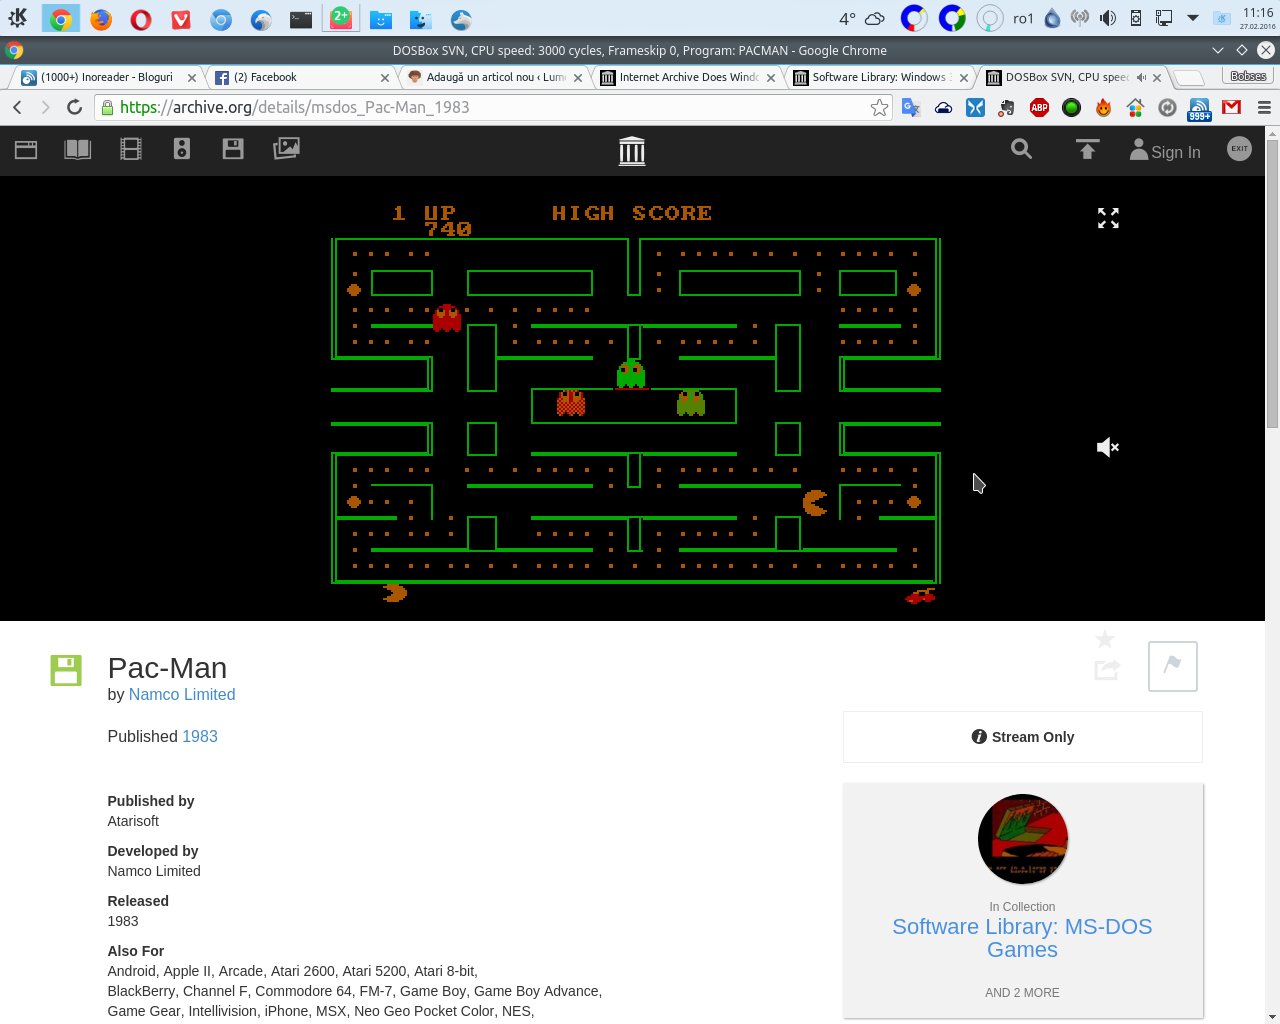This screenshot has width=1280, height=1024.
Task: Toggle the favorite star for Pac-Man
Action: (1104, 640)
